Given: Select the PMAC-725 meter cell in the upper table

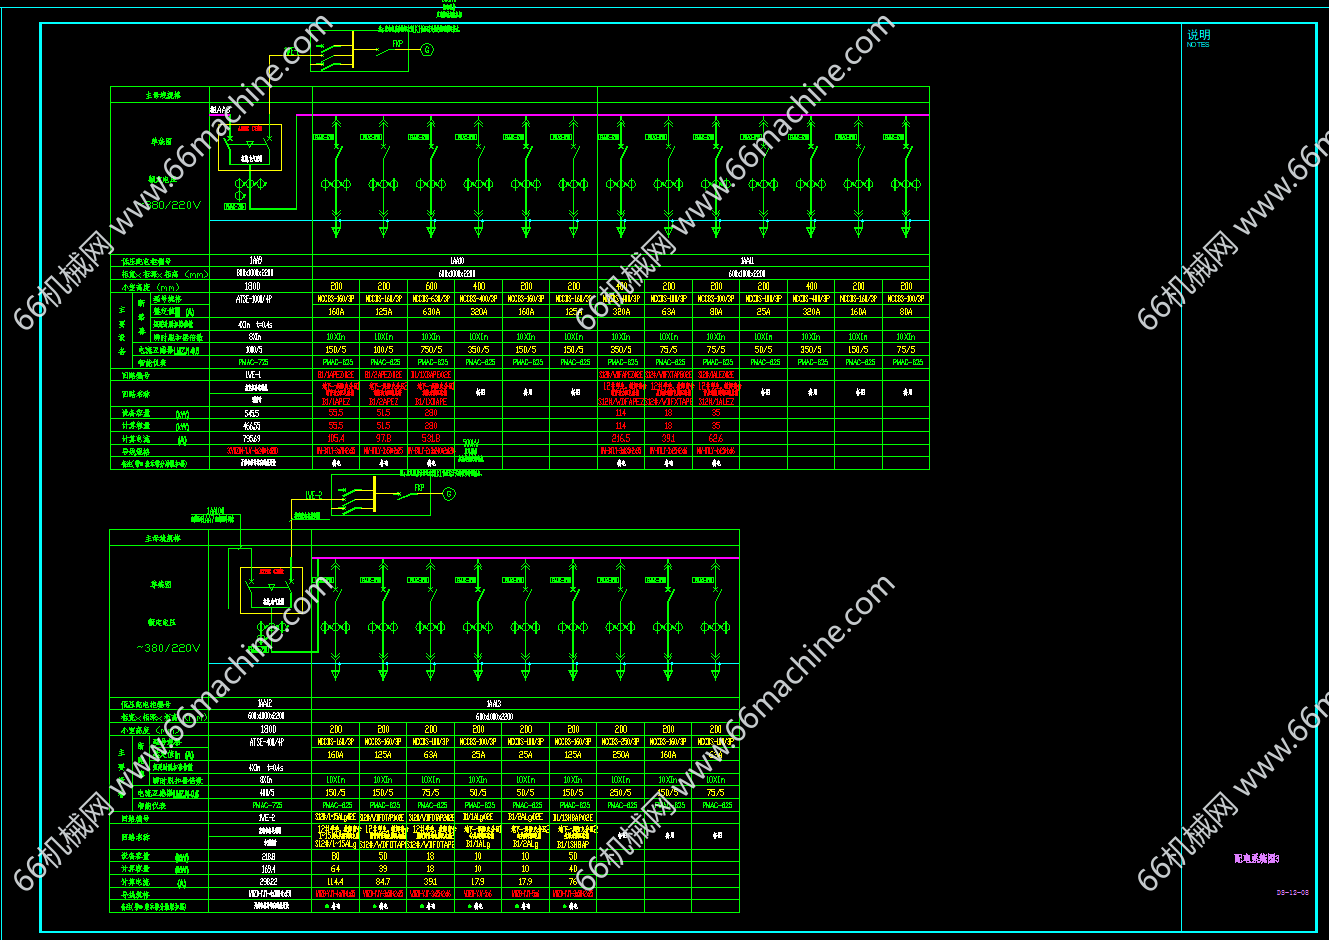Looking at the screenshot, I should click(x=254, y=362).
